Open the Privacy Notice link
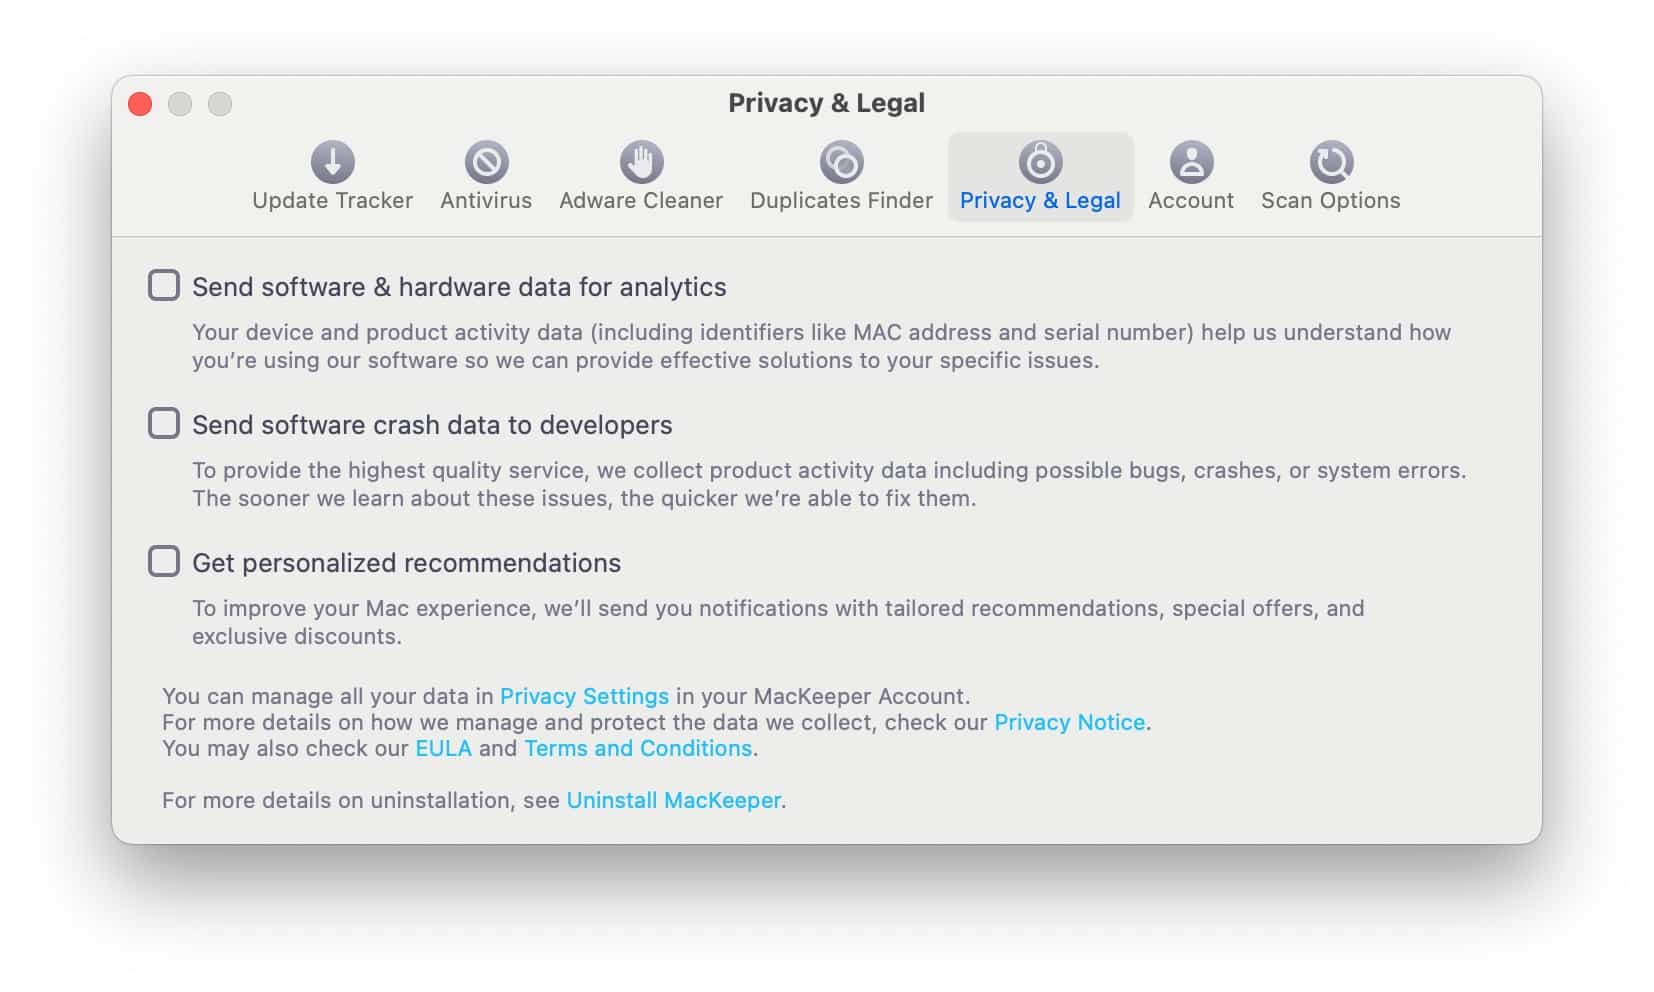The height and width of the screenshot is (992, 1654). tap(1069, 722)
